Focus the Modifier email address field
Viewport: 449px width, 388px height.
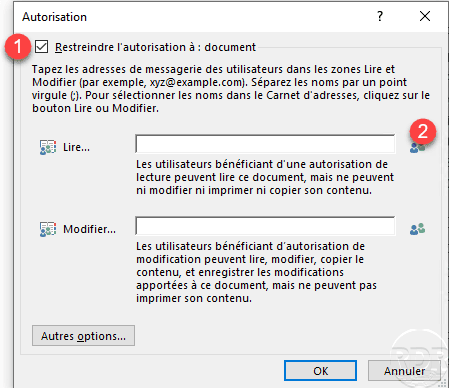265,226
